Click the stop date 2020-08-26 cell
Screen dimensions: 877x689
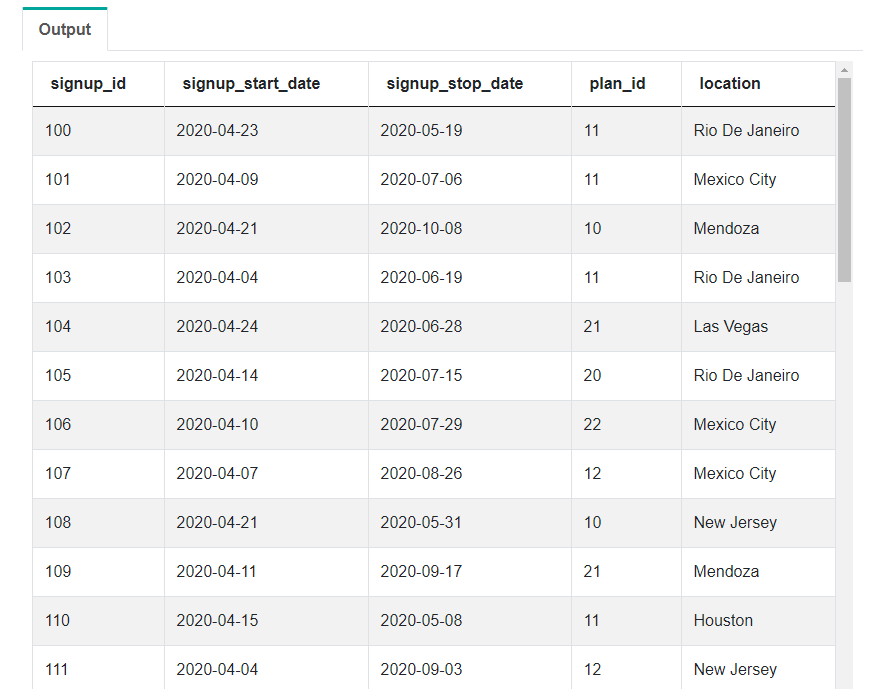[470, 474]
